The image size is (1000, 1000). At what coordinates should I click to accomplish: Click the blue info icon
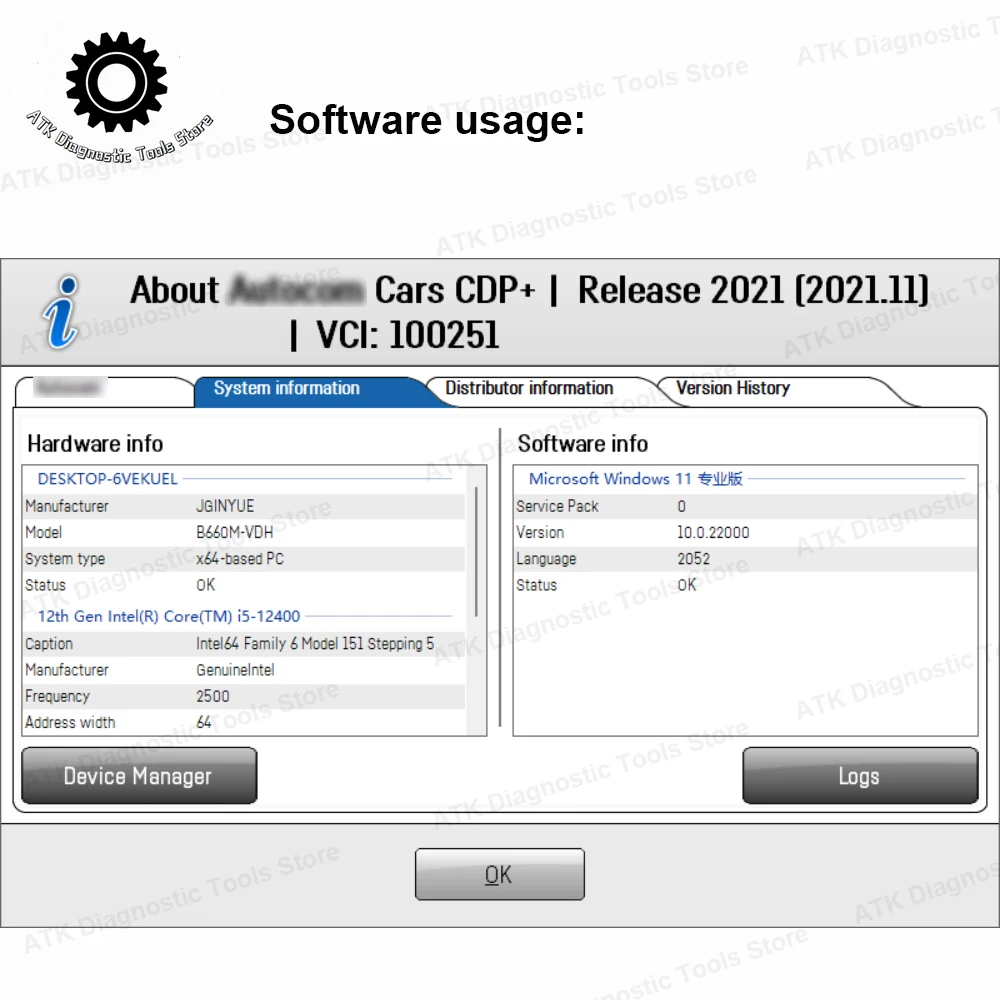tap(61, 312)
